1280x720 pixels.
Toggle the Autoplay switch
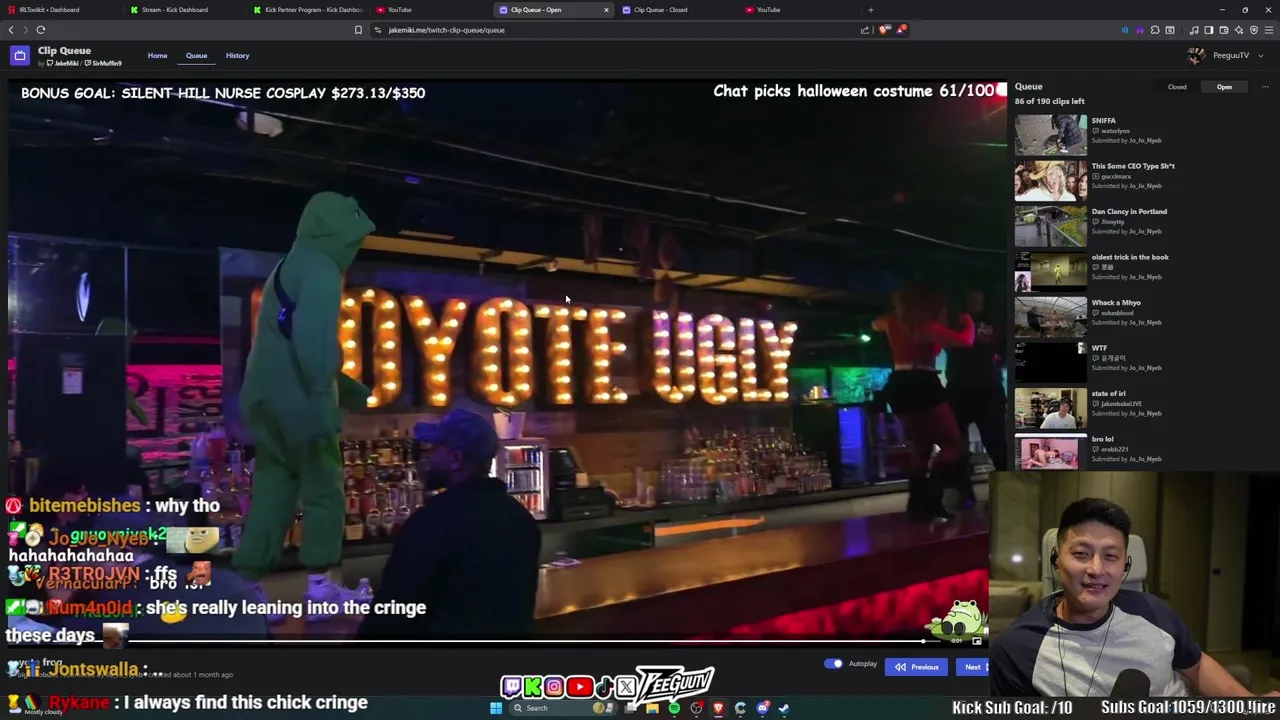pos(833,664)
